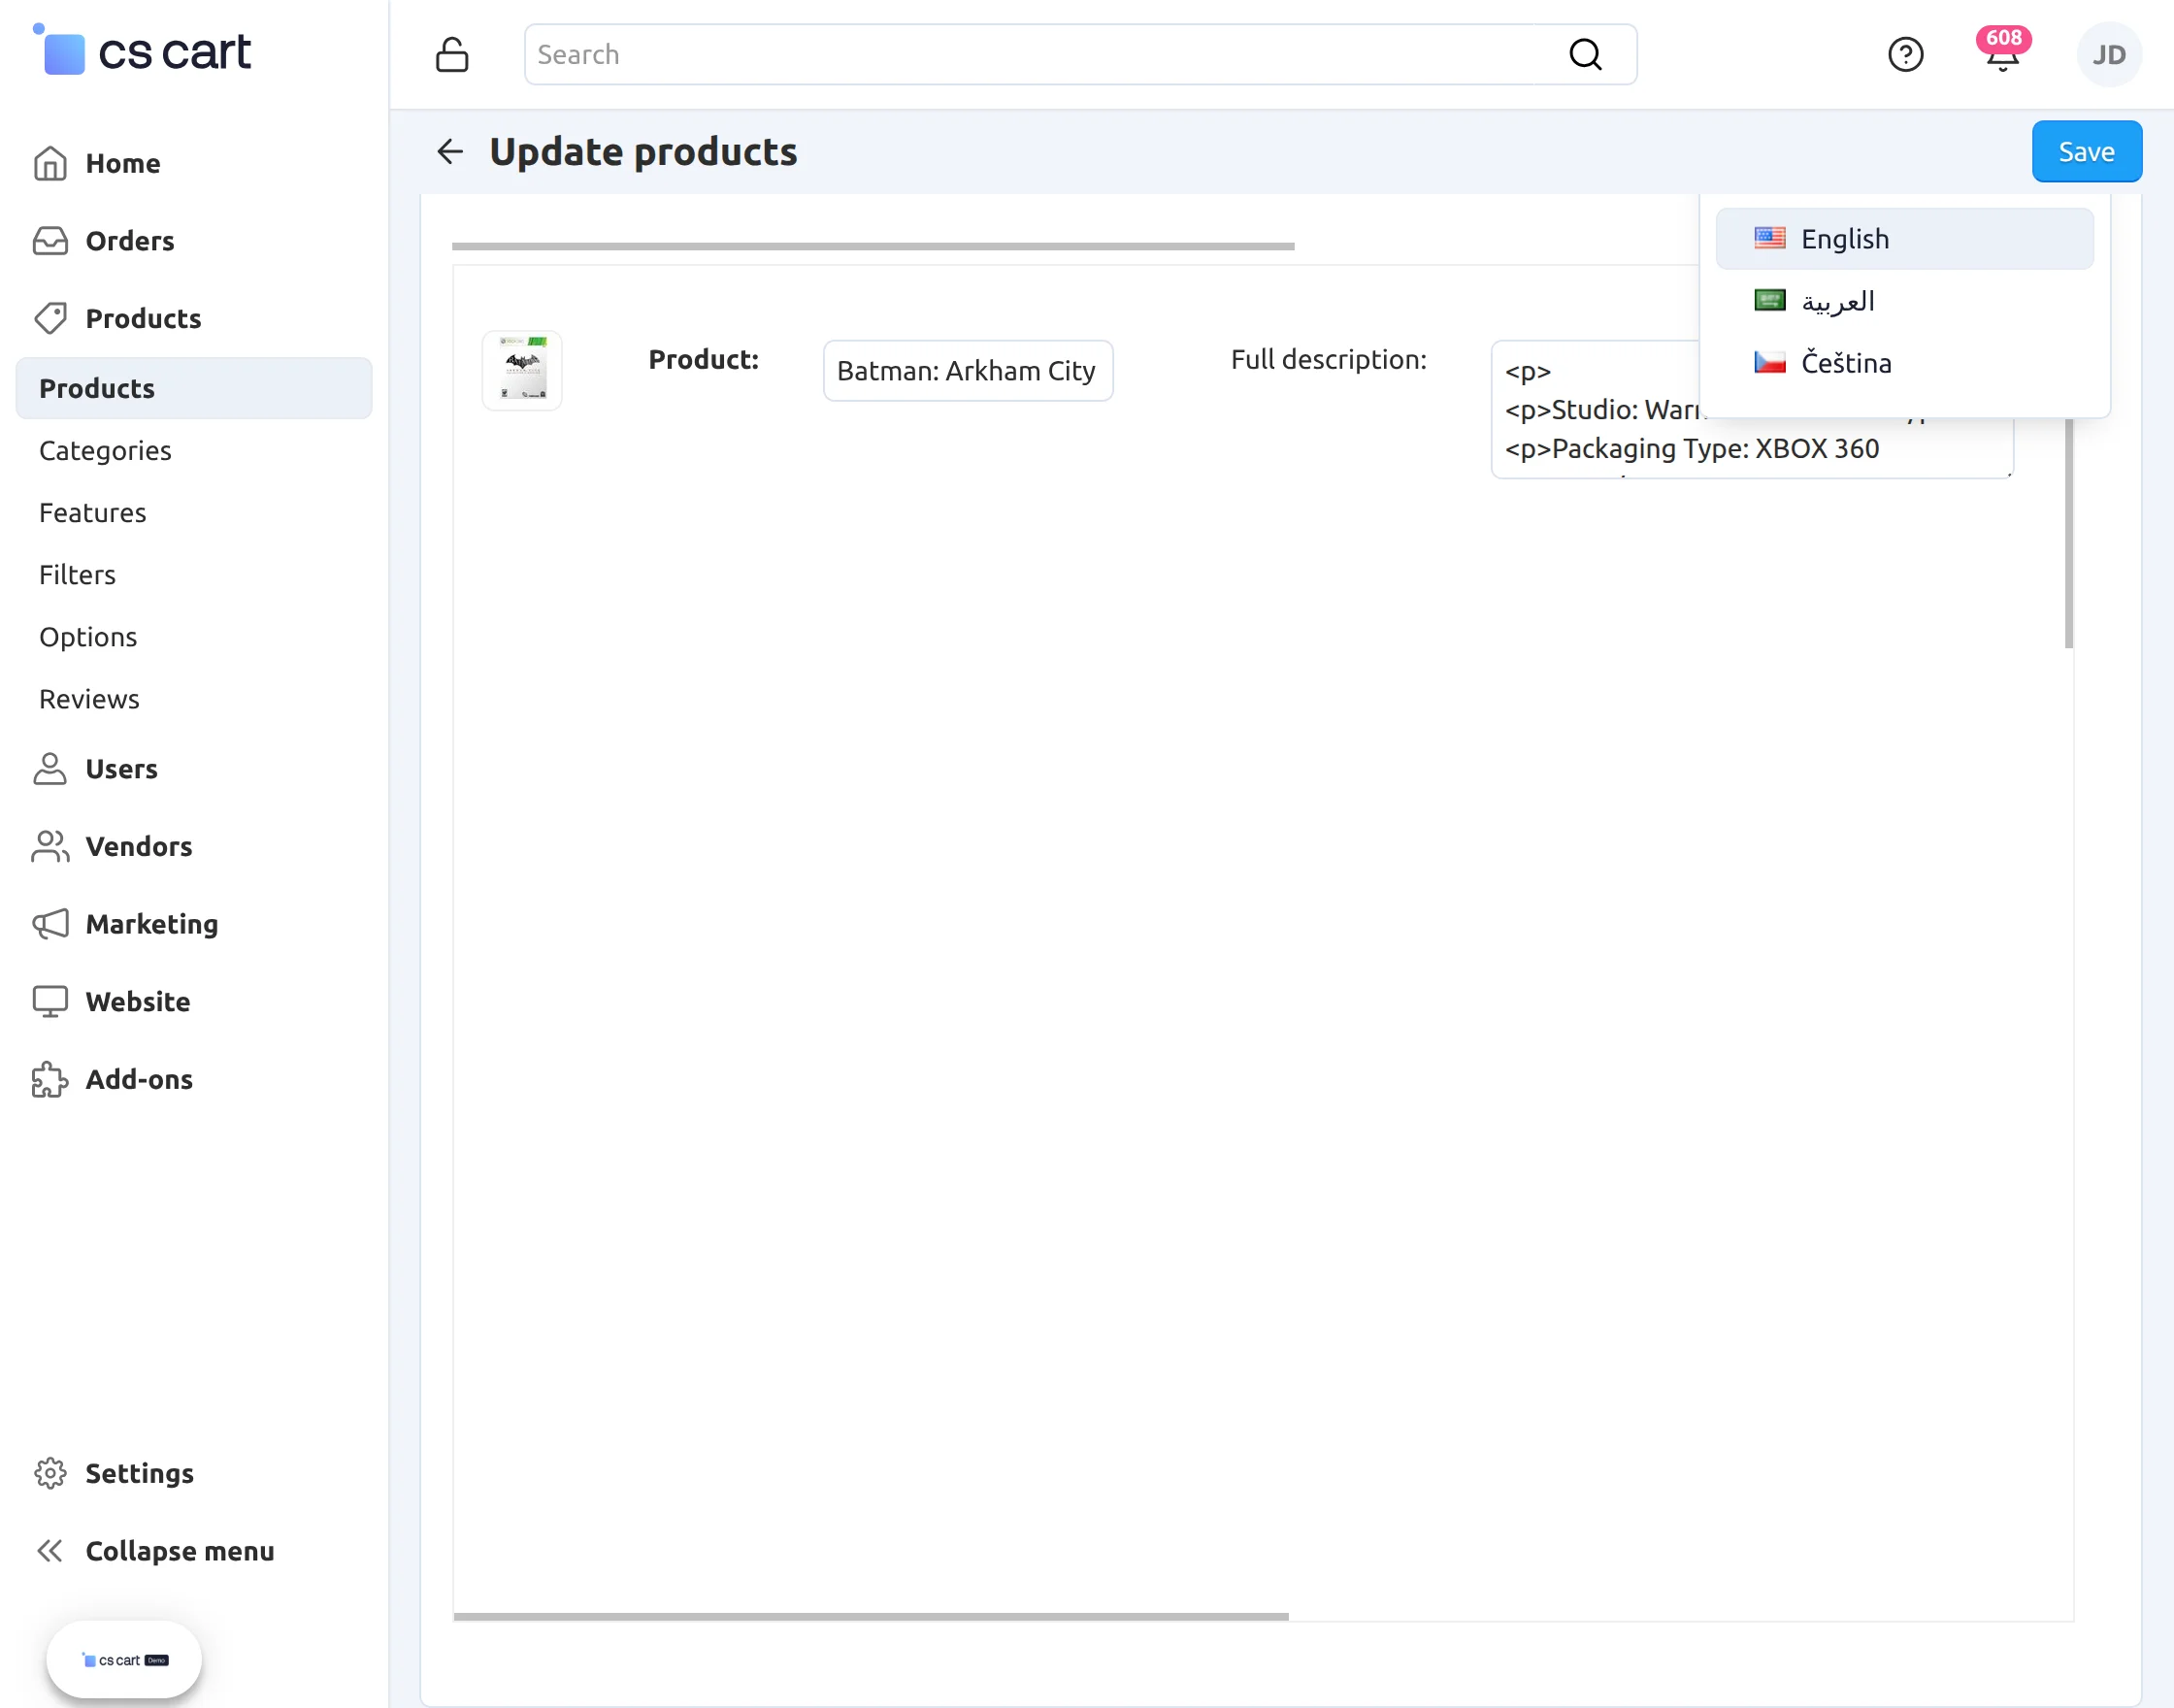Click the Users person icon
Viewport: 2174px width, 1708px height.
coord(50,769)
